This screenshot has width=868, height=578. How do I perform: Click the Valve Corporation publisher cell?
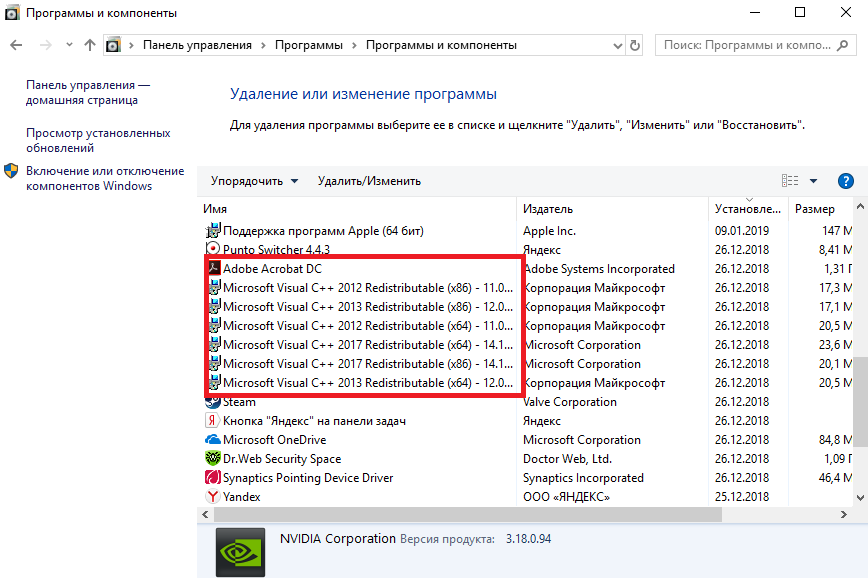[570, 402]
